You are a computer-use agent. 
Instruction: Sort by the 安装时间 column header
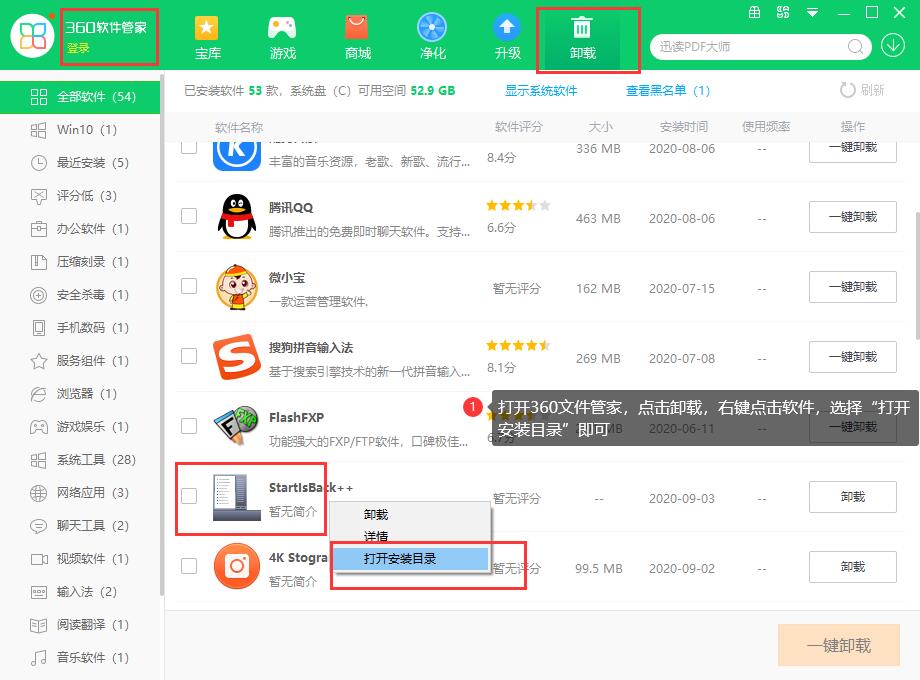(684, 127)
